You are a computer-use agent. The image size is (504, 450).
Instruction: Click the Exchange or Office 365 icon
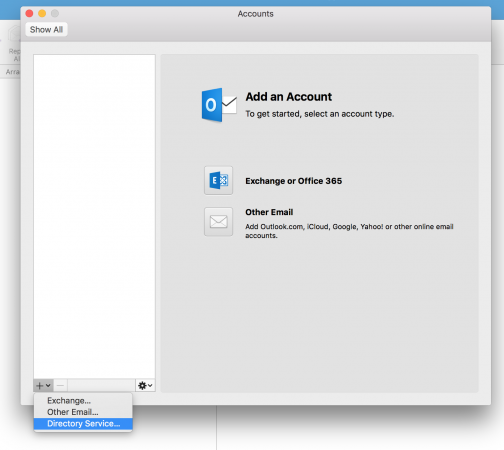tap(218, 180)
